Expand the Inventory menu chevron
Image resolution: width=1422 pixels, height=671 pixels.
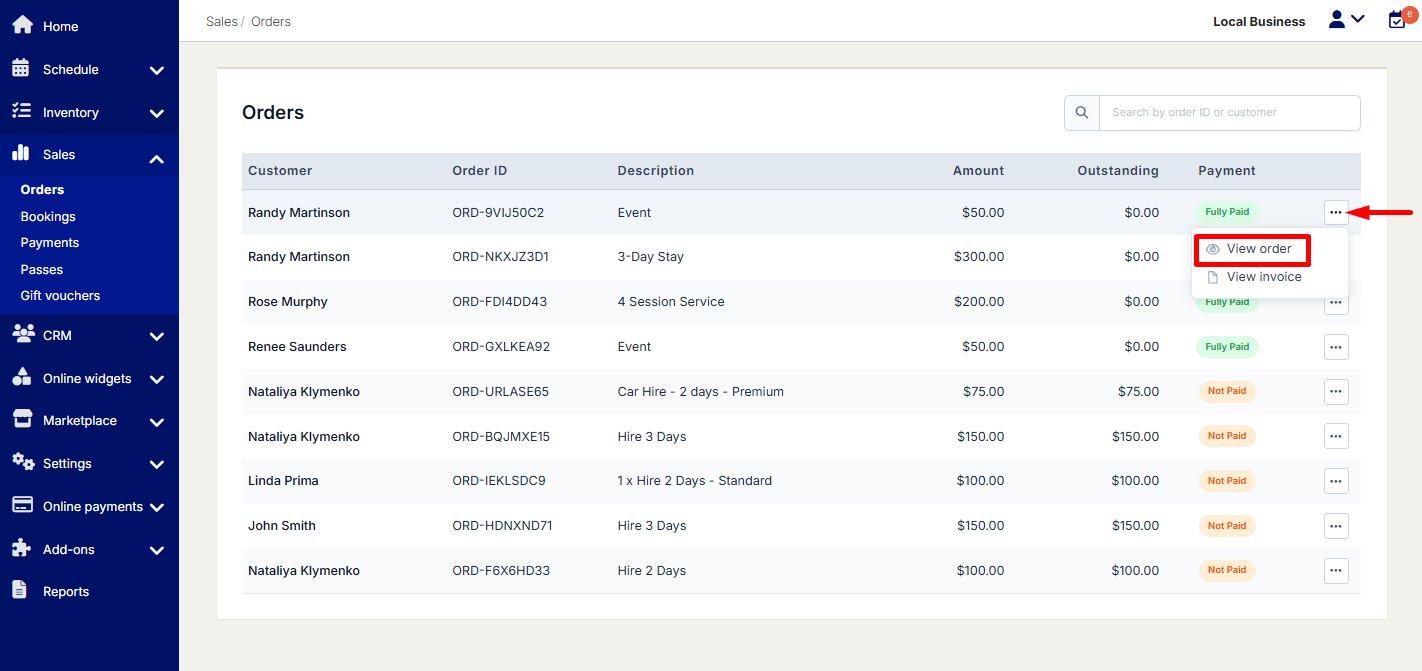click(x=156, y=113)
